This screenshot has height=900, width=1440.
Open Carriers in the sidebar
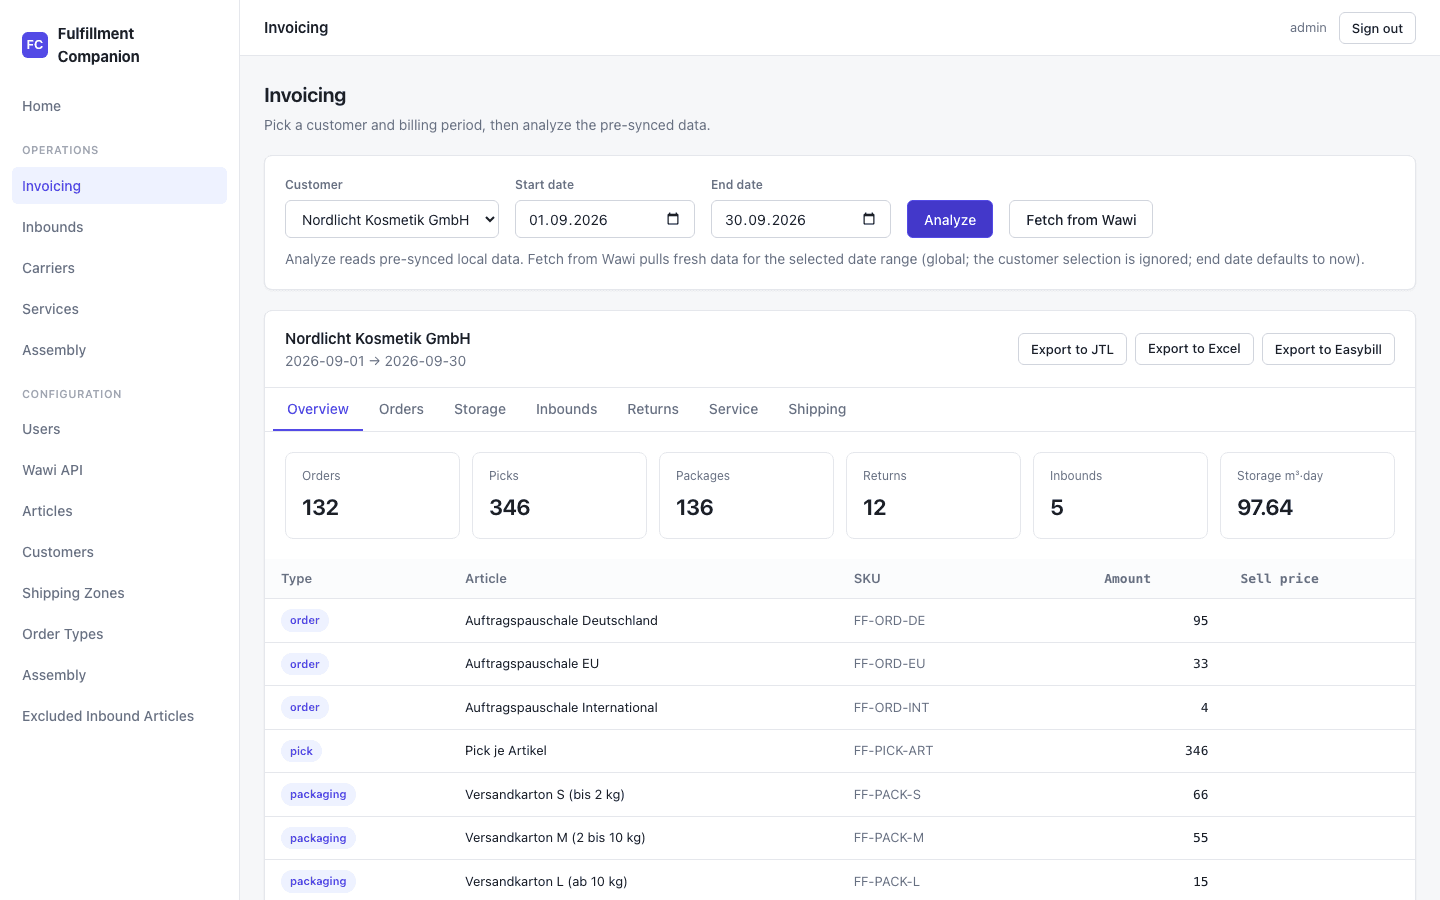(119, 268)
